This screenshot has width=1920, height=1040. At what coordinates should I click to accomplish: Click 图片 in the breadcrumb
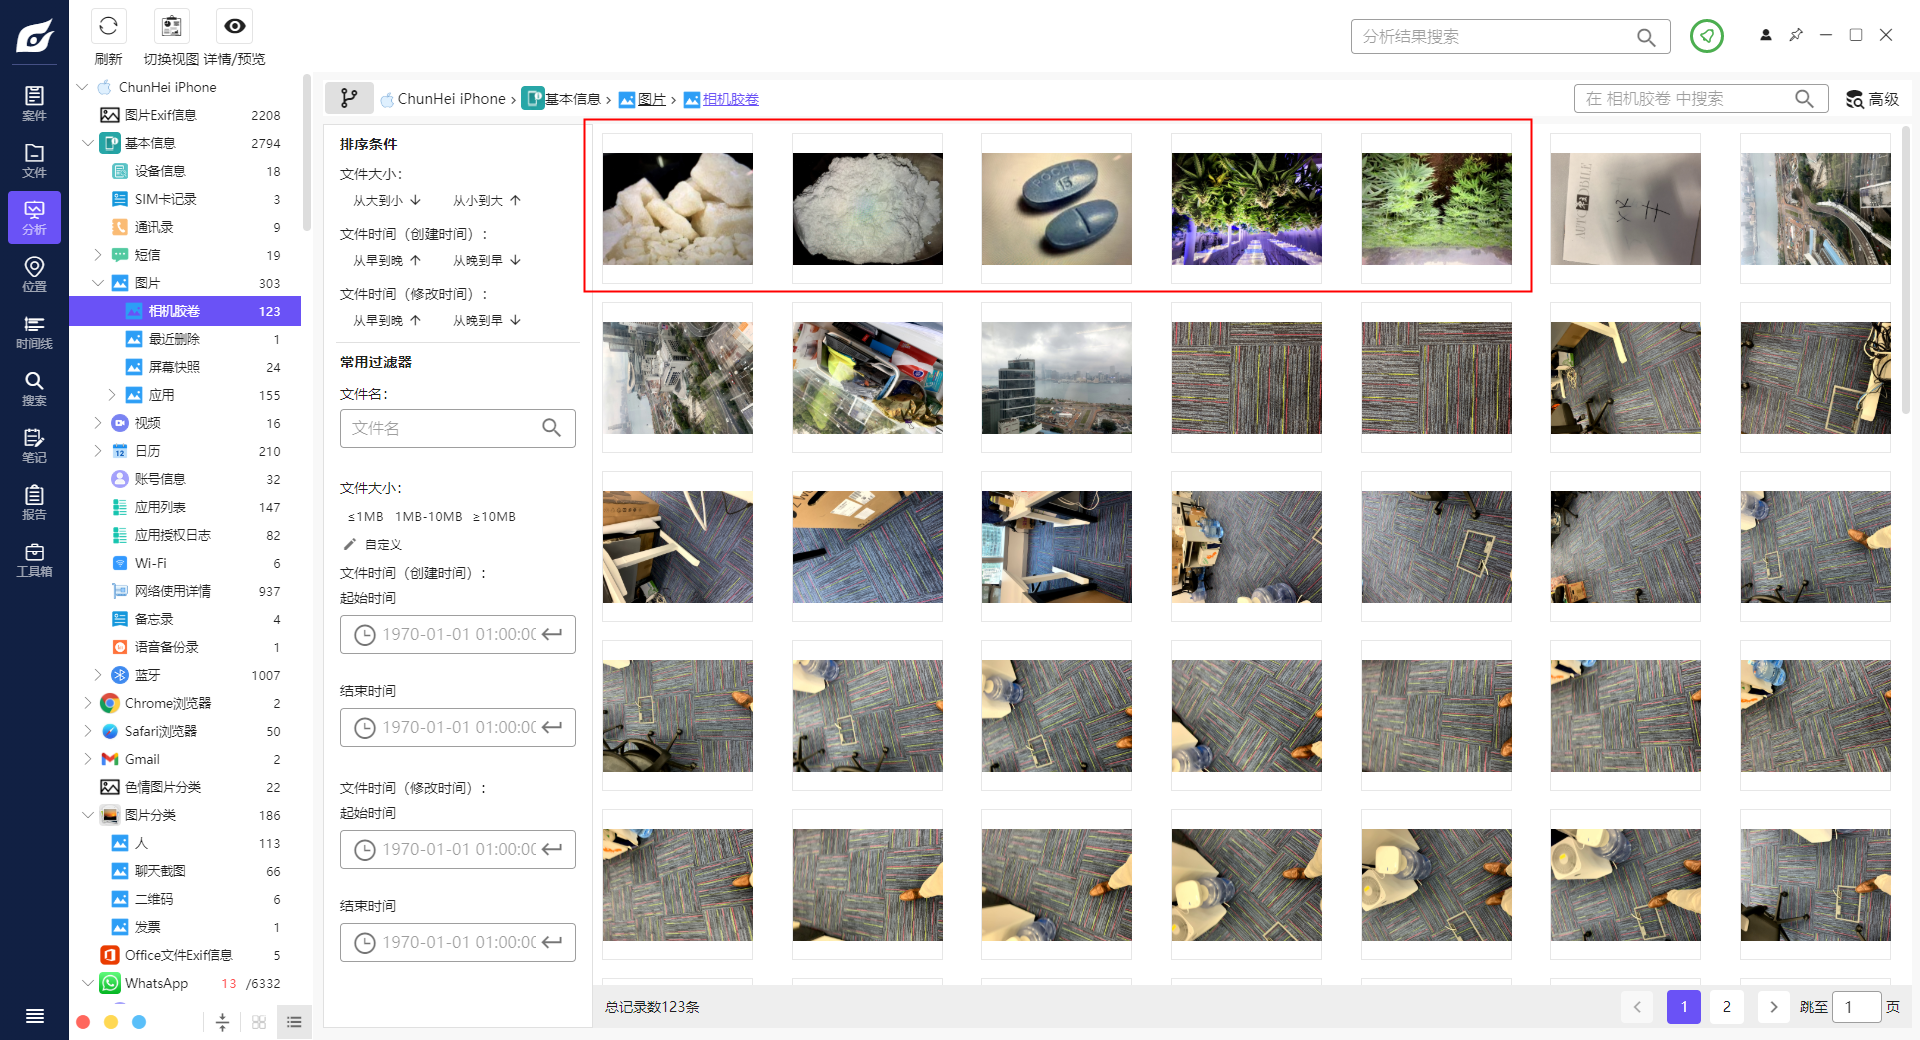click(652, 99)
